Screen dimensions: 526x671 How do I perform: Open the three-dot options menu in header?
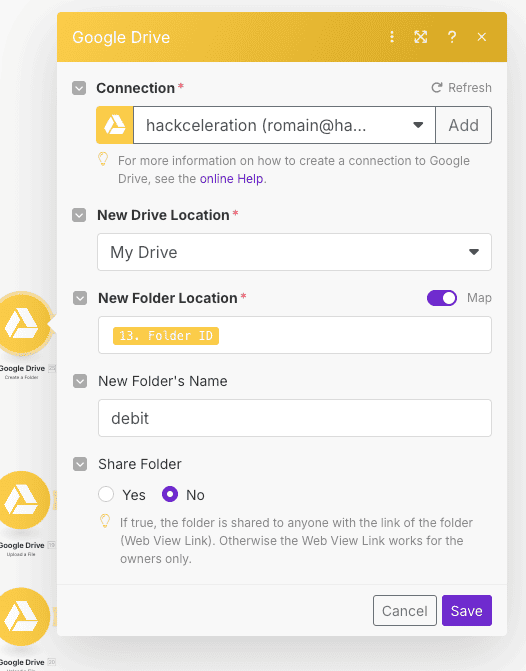point(392,37)
